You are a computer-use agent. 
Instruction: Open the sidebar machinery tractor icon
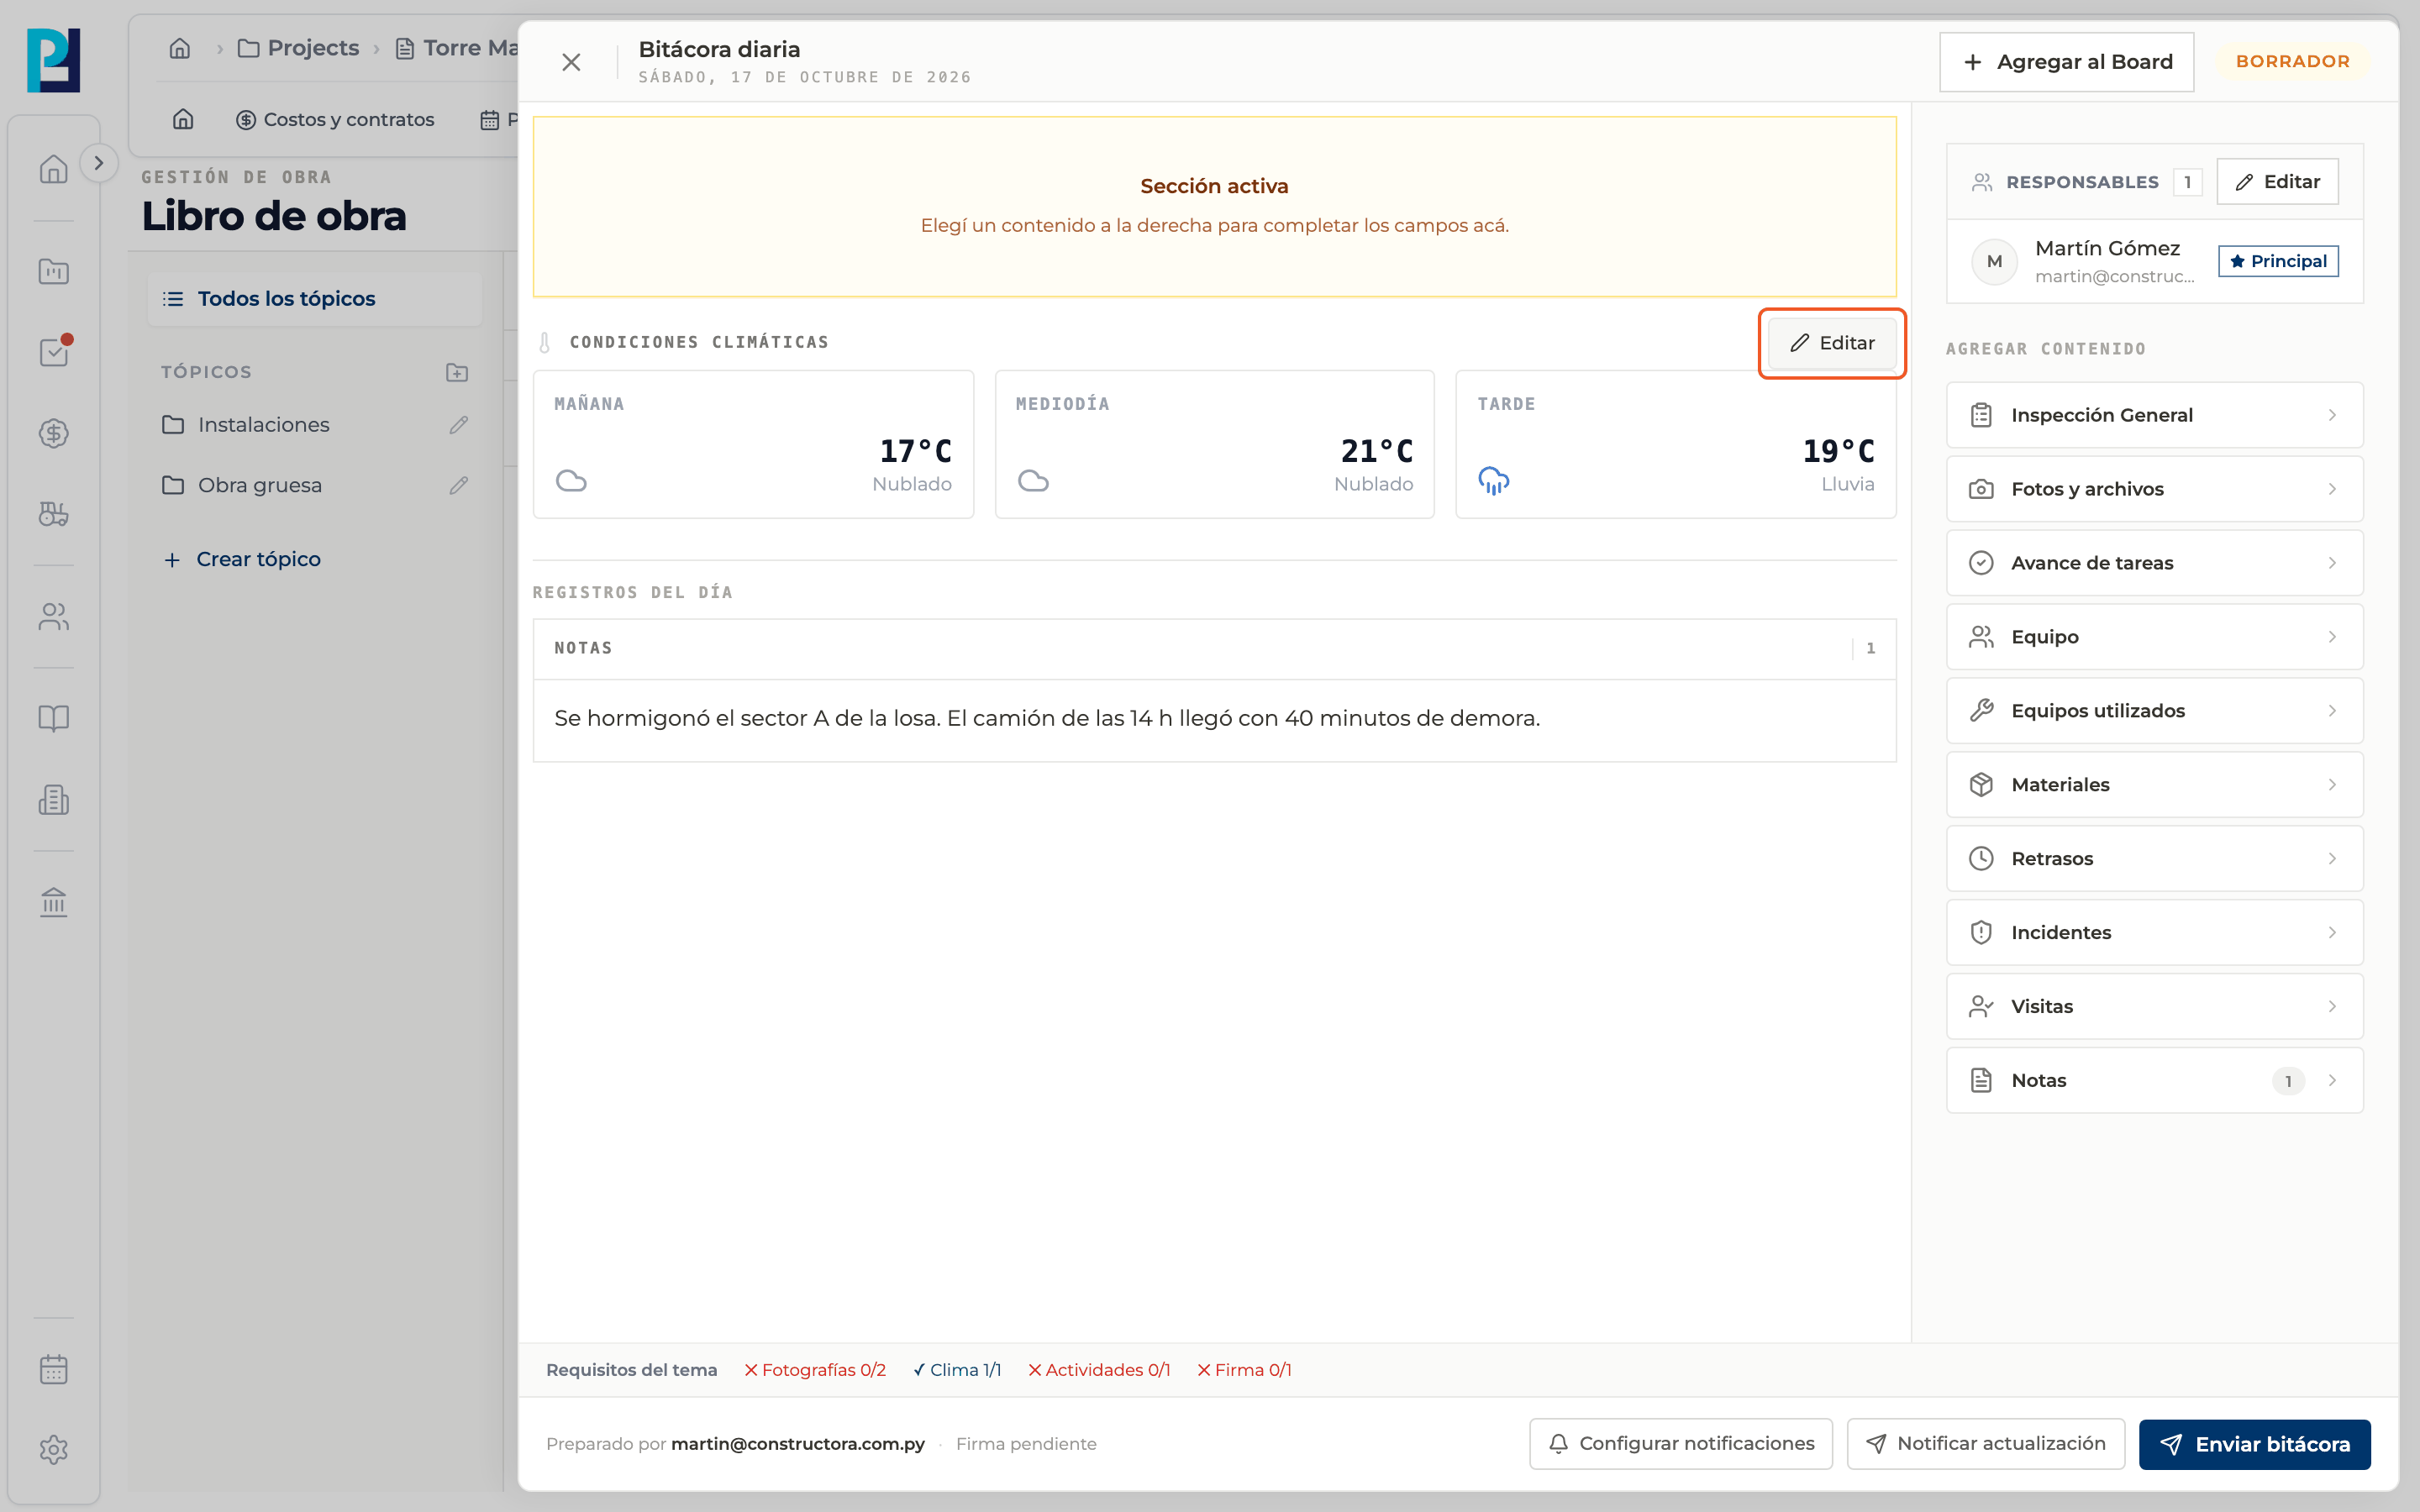click(x=54, y=514)
